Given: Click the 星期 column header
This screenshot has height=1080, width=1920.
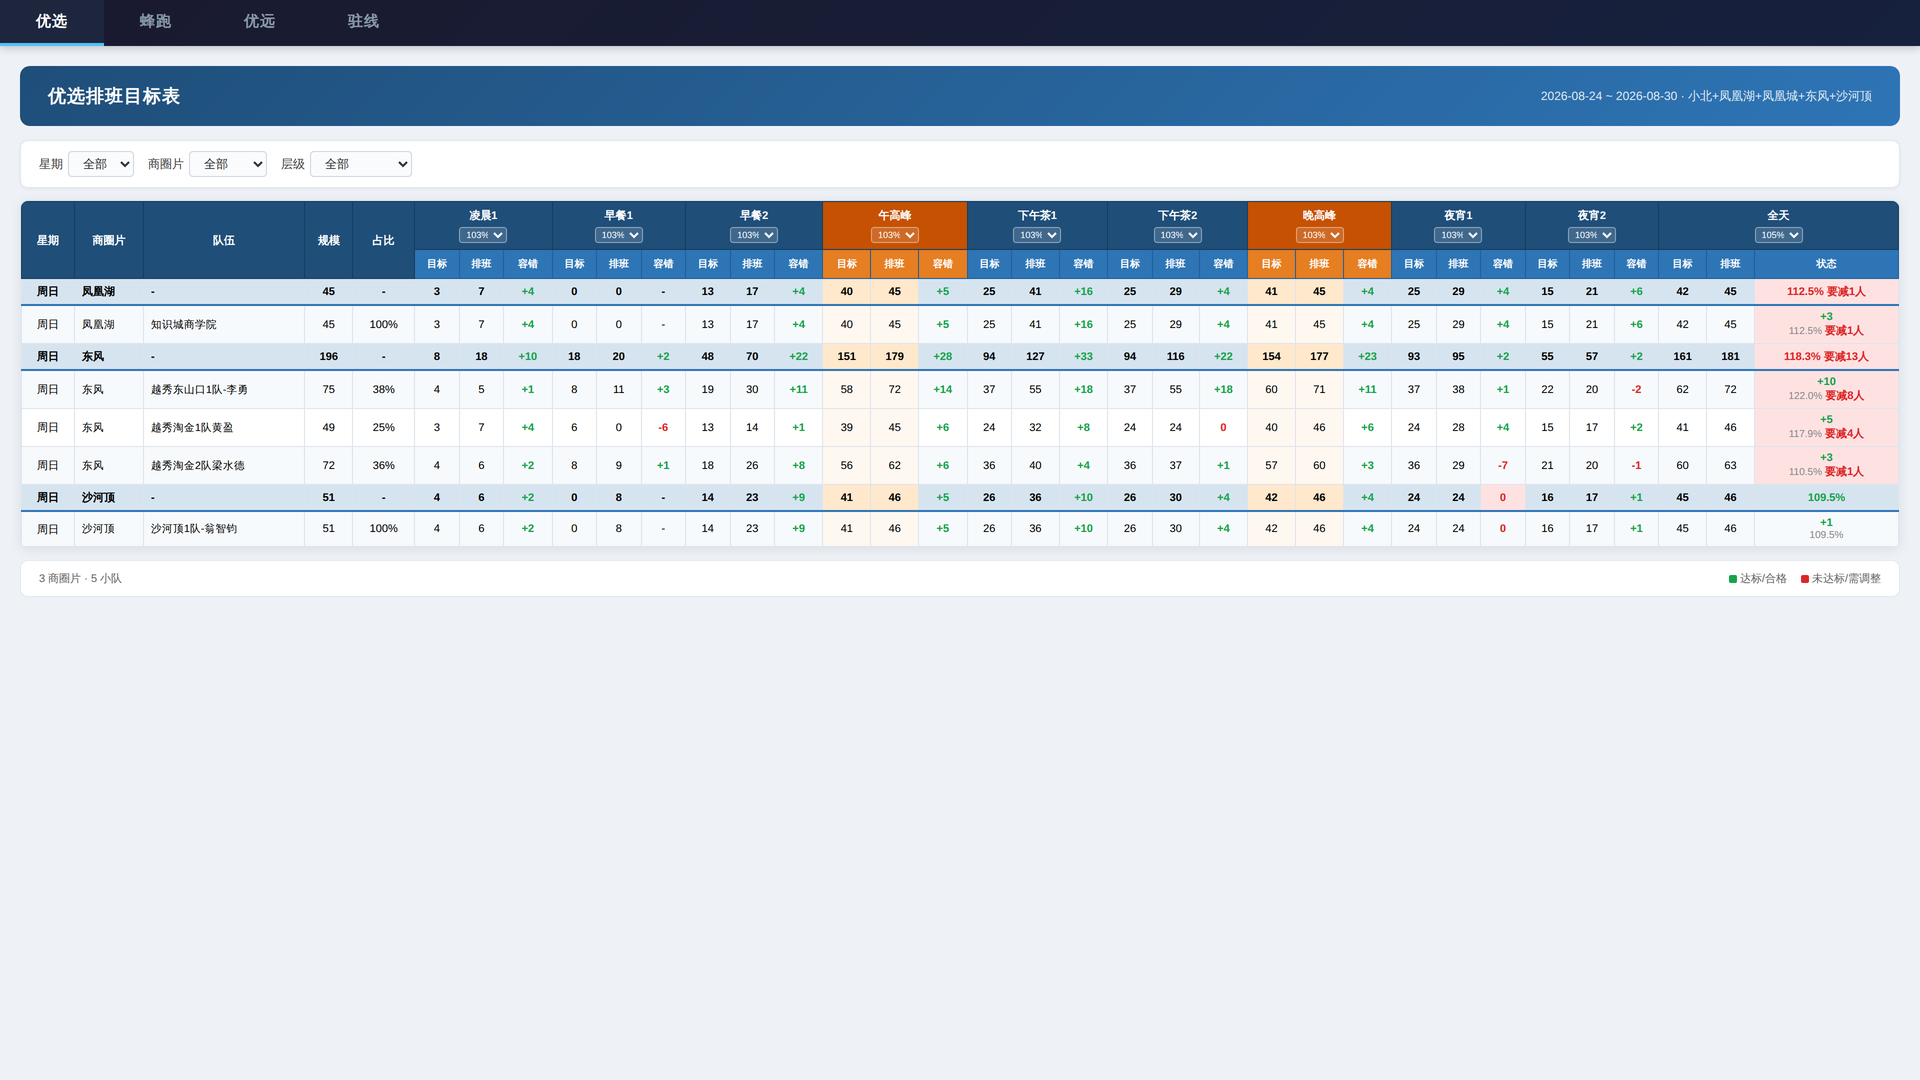Looking at the screenshot, I should [x=48, y=240].
